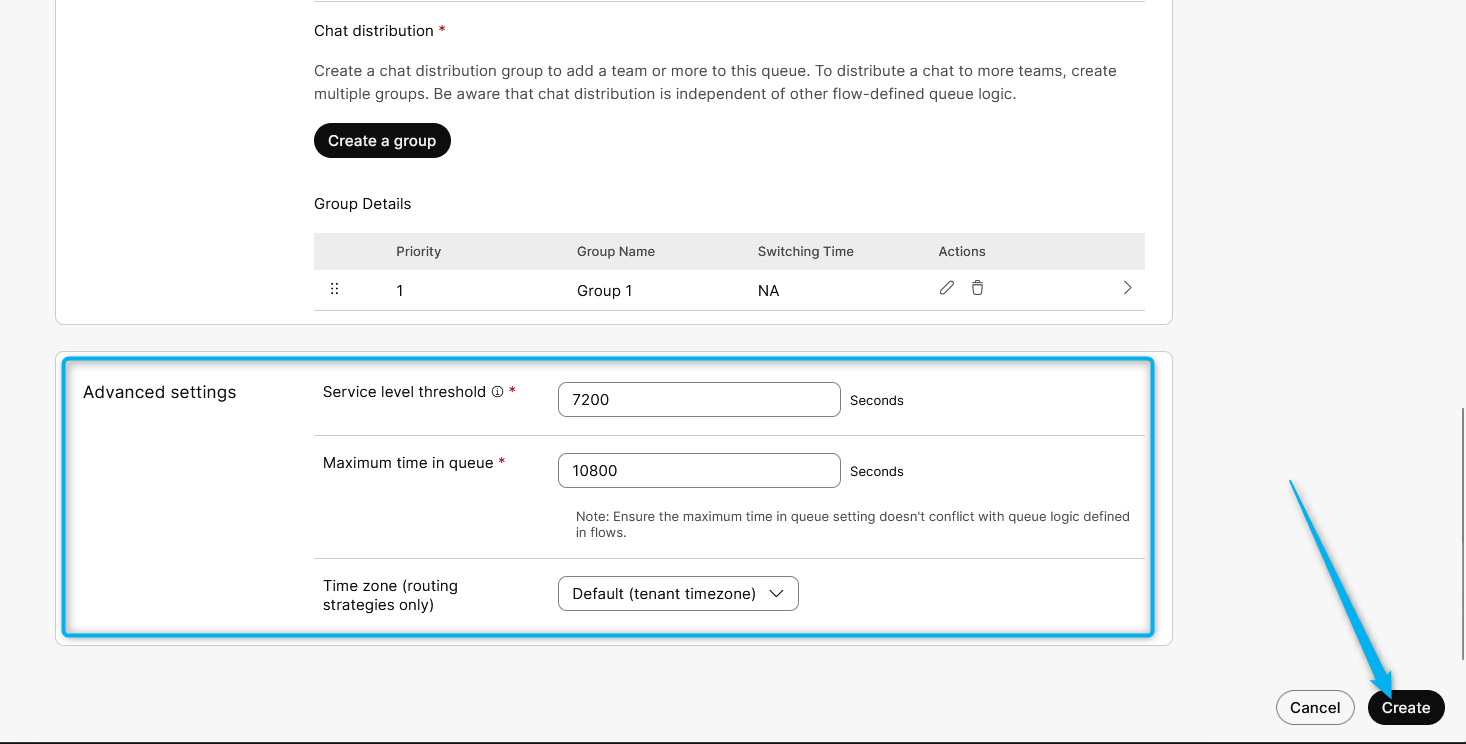Click the Advanced settings section heading
1466x744 pixels.
point(160,392)
